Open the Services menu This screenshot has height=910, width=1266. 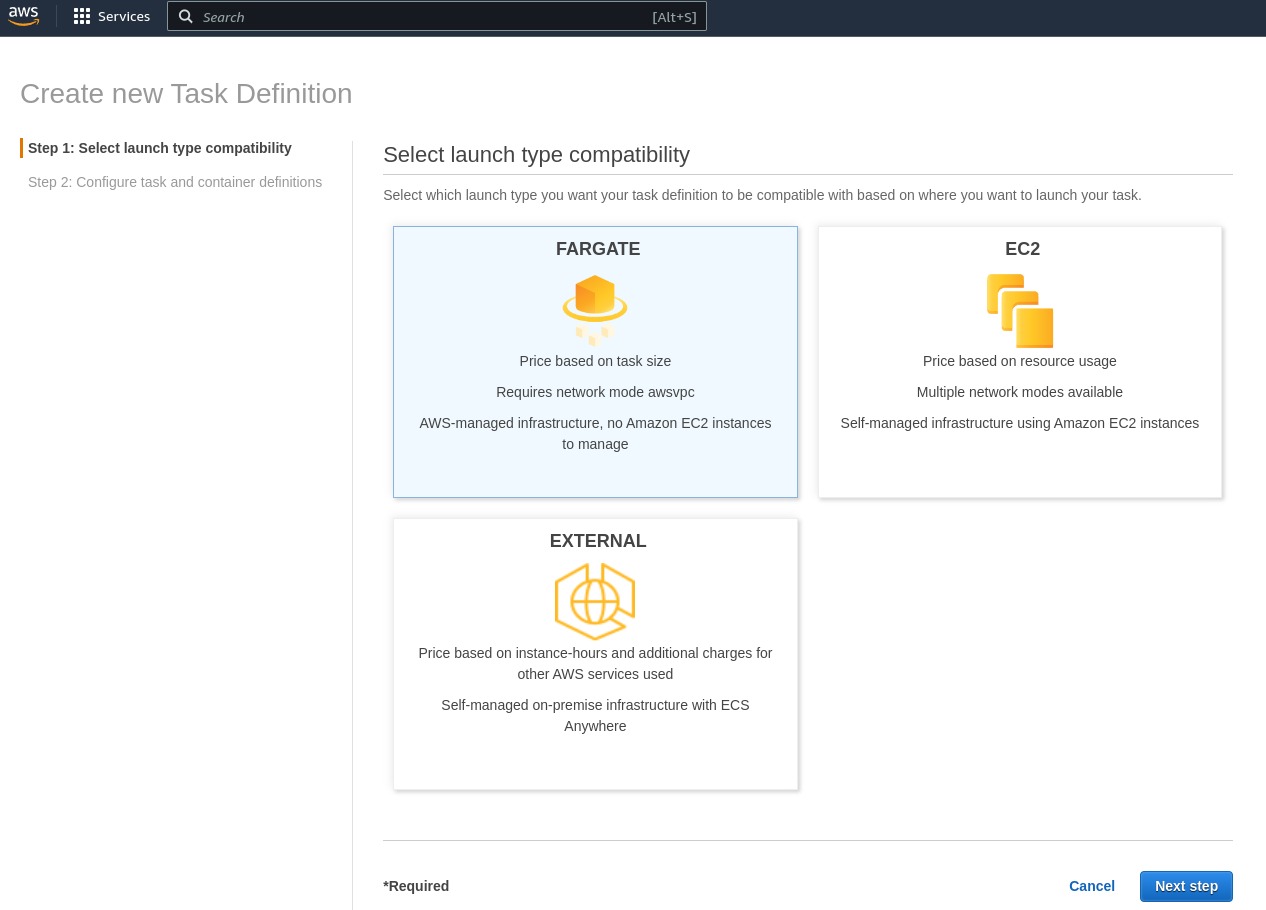112,16
